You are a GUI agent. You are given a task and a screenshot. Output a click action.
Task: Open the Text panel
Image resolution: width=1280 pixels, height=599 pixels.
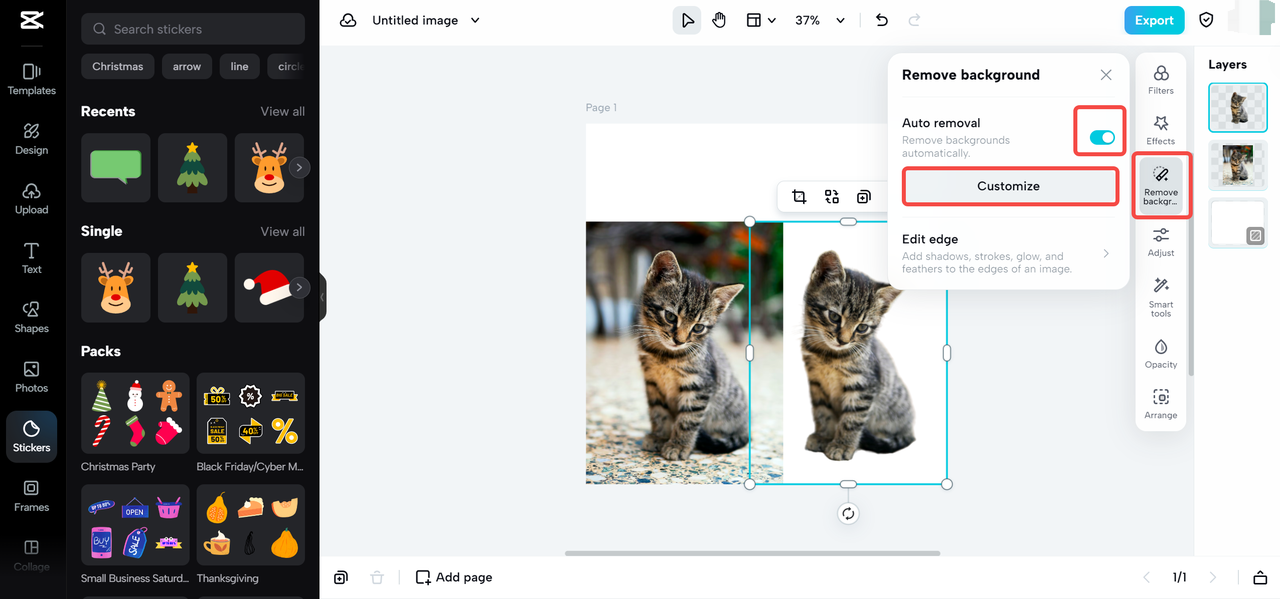(x=31, y=257)
